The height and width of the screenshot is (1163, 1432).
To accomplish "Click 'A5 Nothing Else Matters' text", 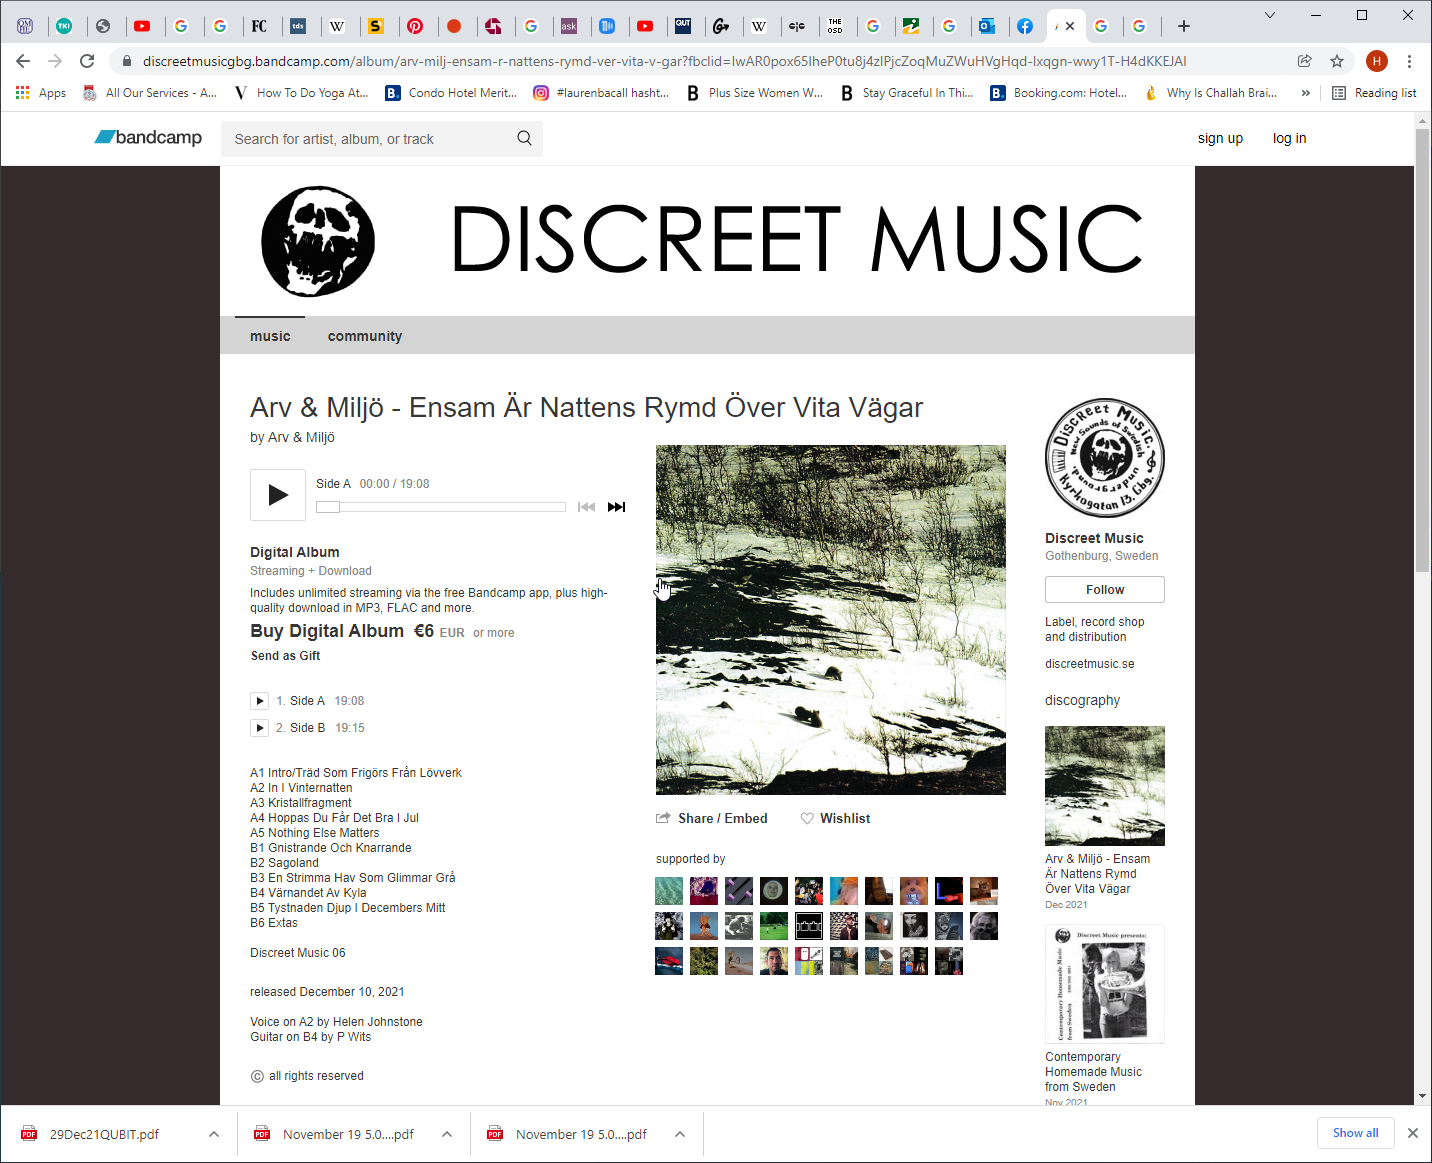I will pyautogui.click(x=315, y=833).
